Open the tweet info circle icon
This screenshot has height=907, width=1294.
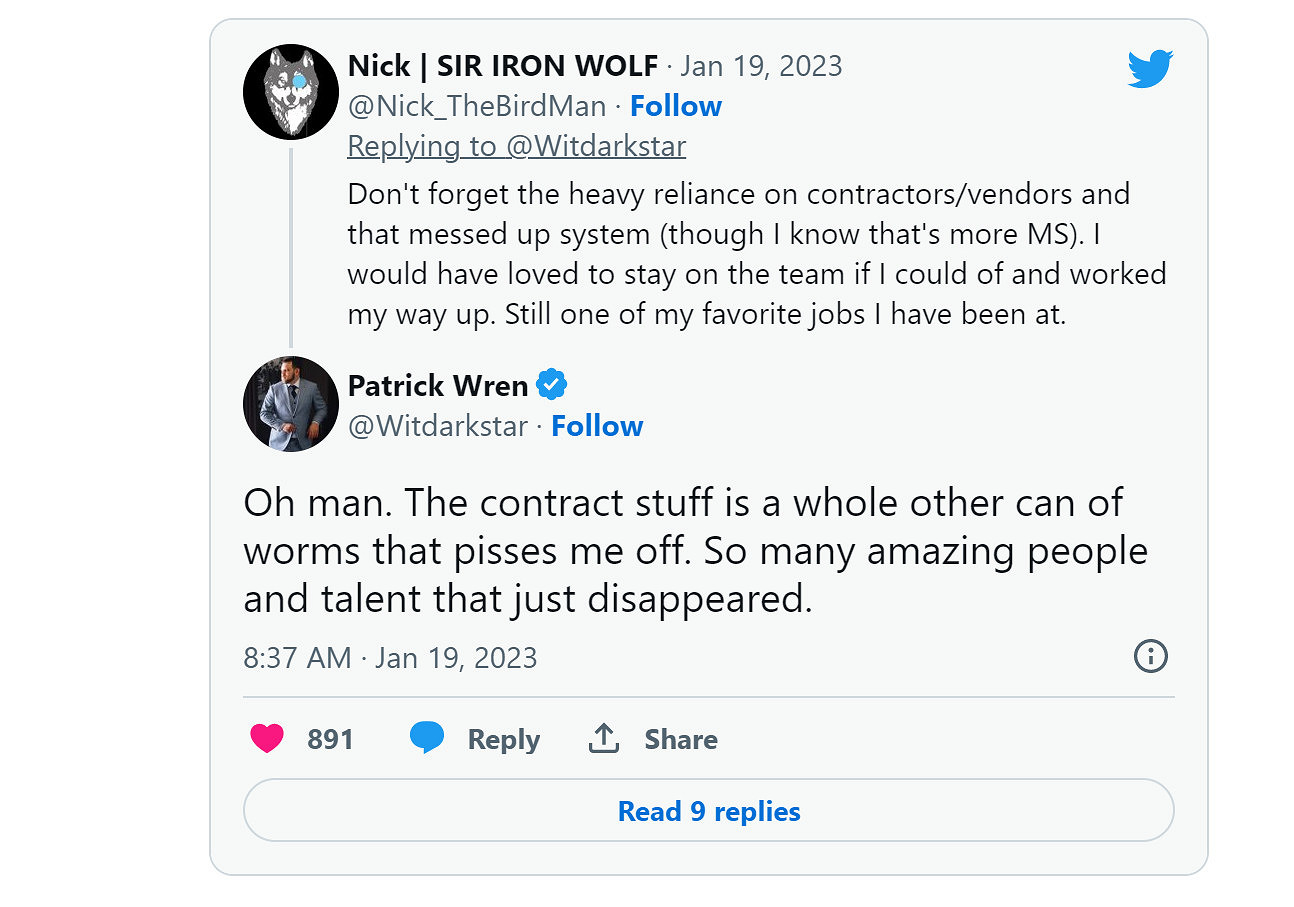1151,657
